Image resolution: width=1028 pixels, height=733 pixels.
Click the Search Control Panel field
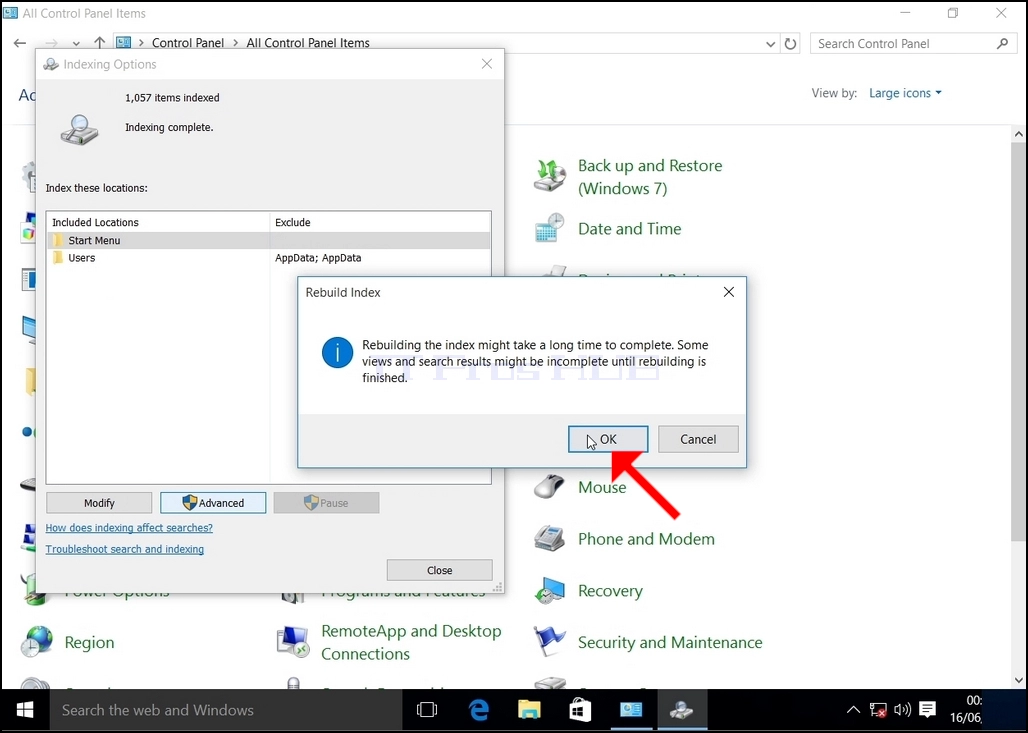click(x=913, y=44)
